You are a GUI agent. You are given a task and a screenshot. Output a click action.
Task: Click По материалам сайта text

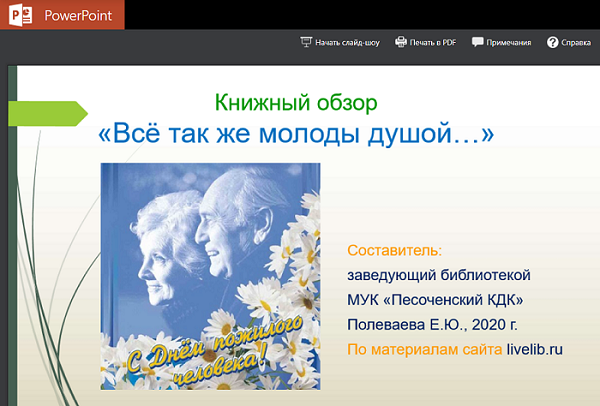(425, 349)
